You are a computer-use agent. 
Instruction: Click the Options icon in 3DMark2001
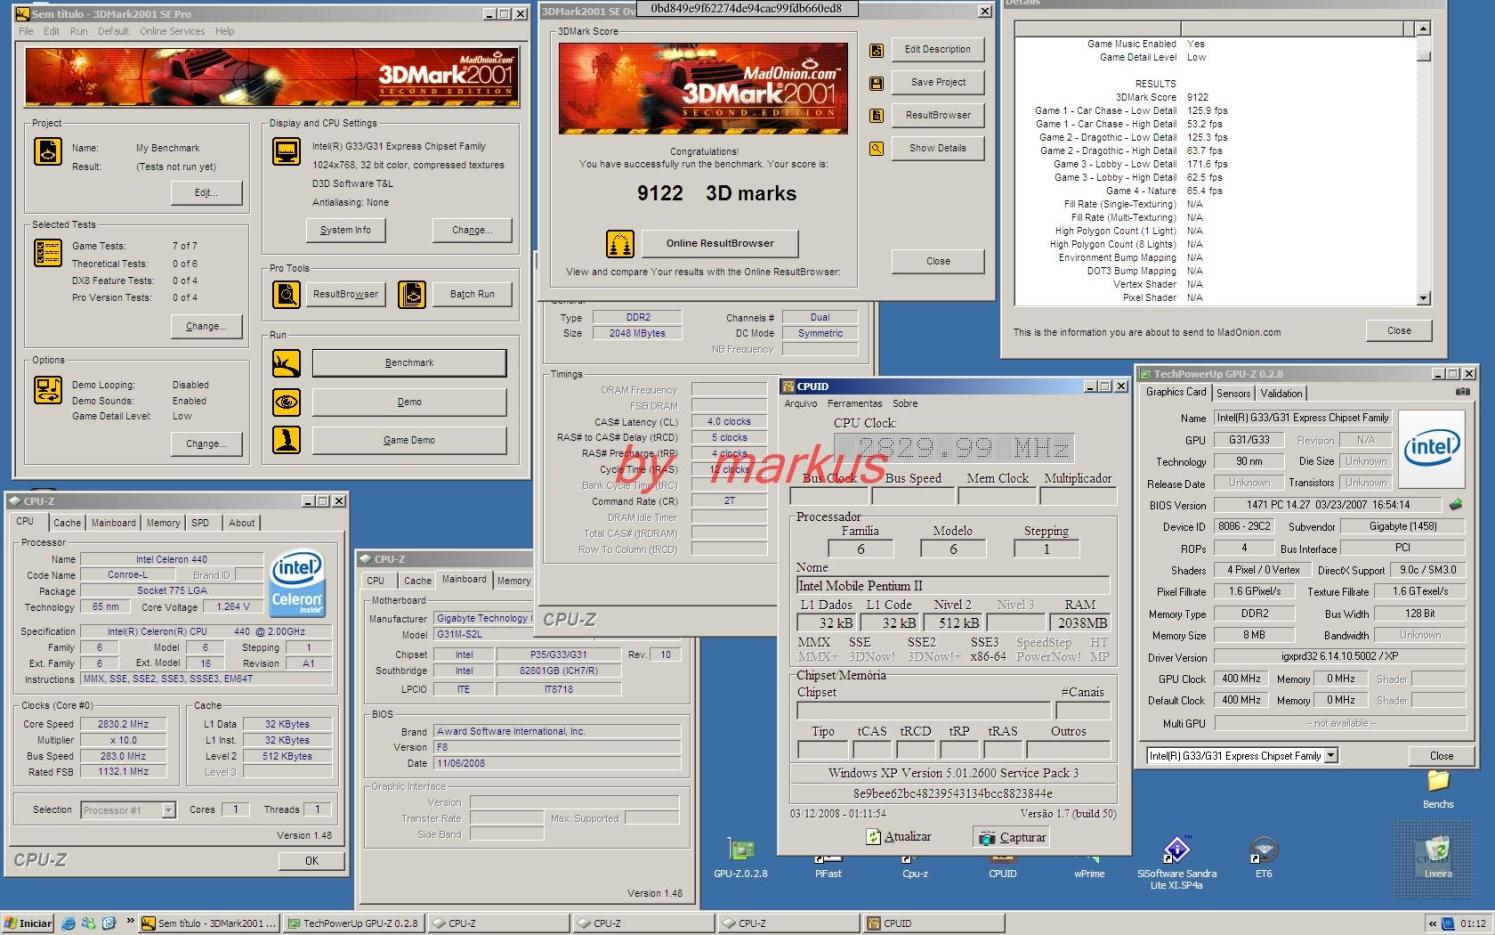[48, 388]
